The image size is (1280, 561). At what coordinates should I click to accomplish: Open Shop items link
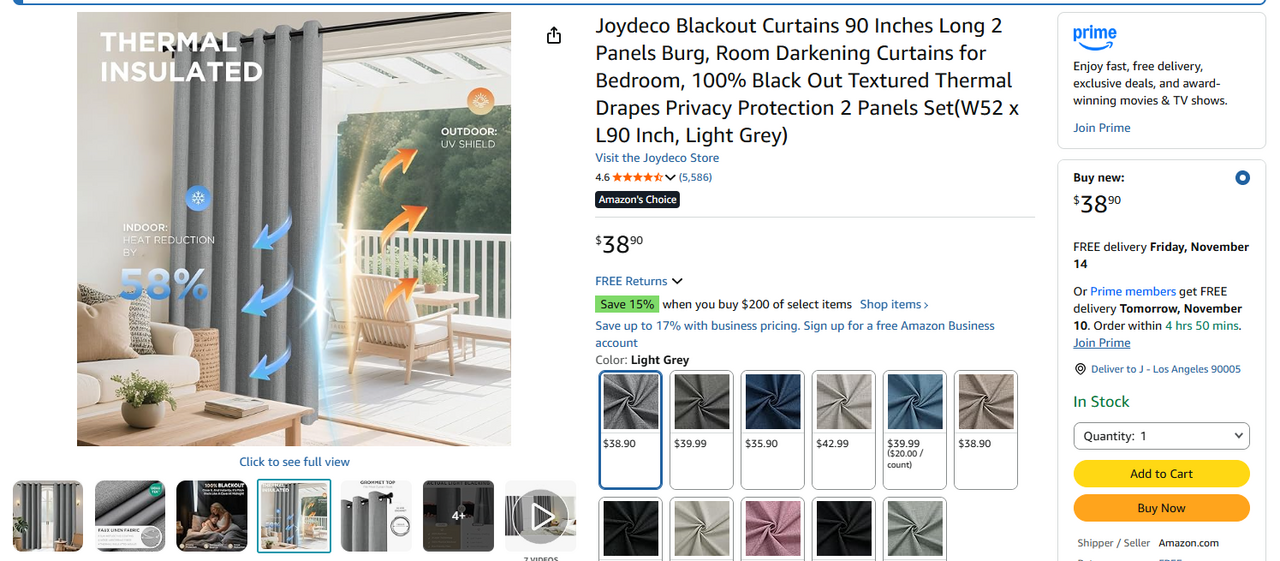894,305
